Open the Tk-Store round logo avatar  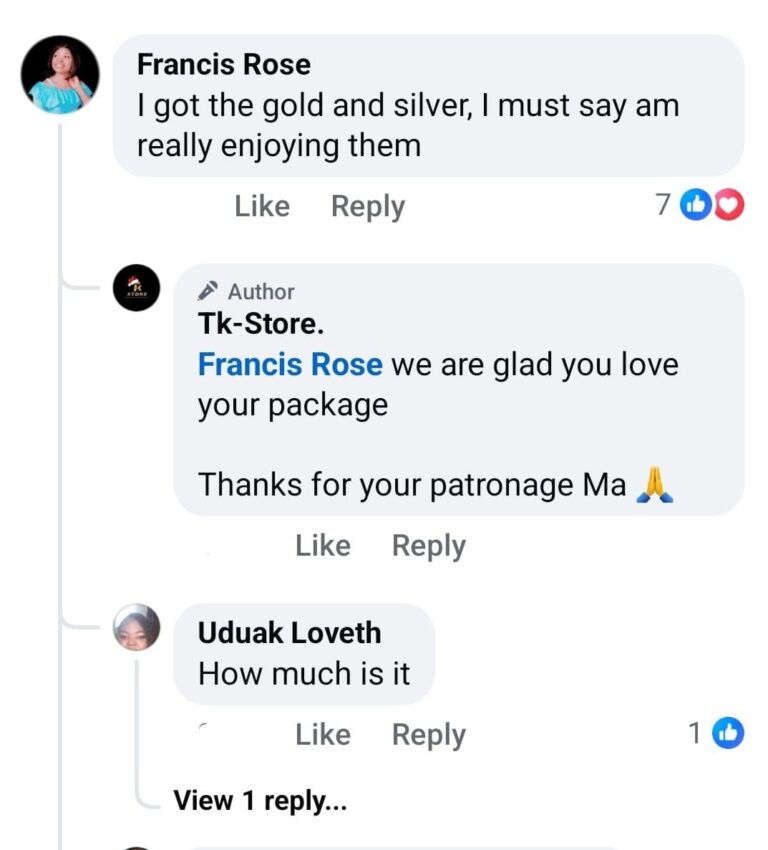(x=136, y=289)
